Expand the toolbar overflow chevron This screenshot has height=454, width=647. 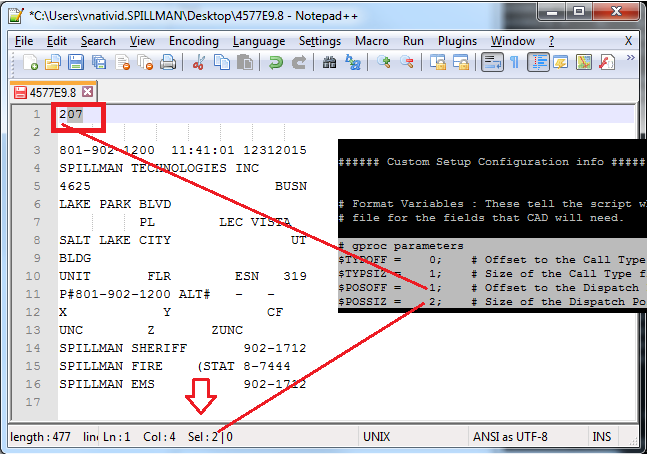630,58
